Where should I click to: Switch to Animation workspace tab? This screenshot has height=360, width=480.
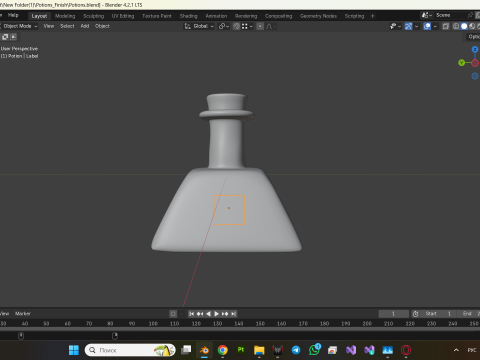point(216,16)
